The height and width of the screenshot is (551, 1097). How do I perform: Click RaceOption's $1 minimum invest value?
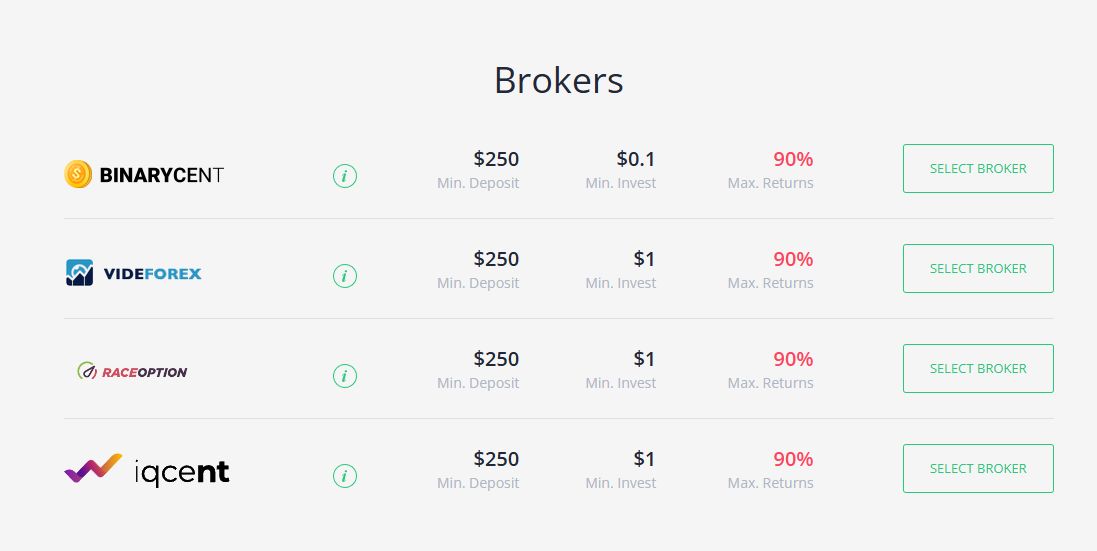coord(644,359)
